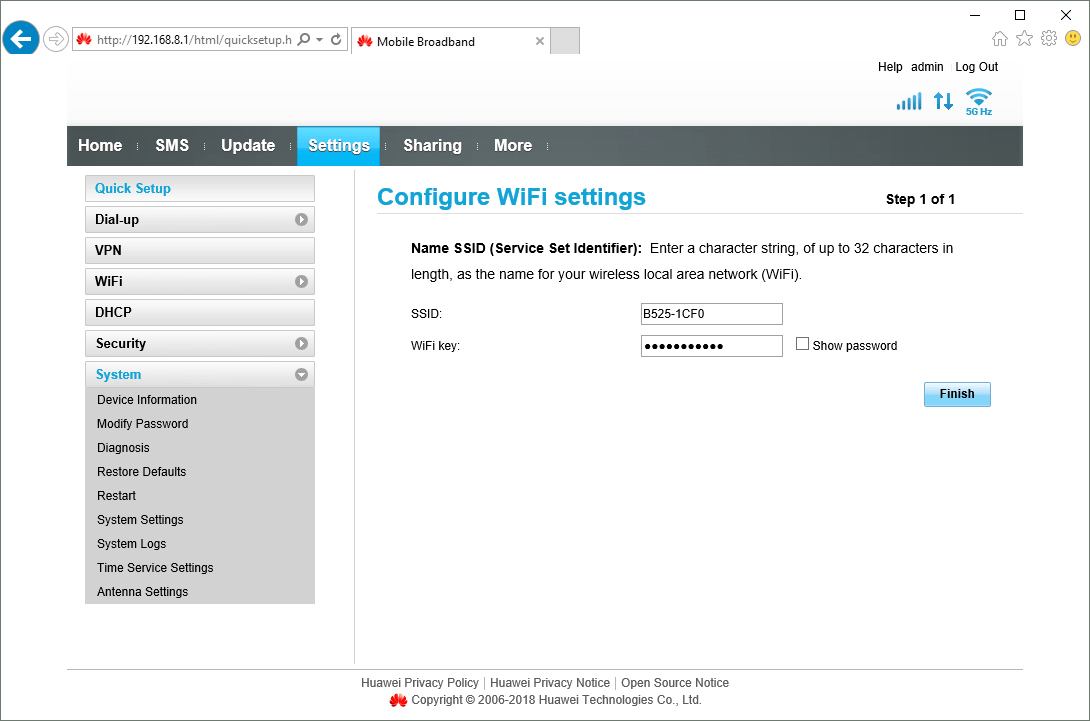1090x721 pixels.
Task: Open the Huawei Privacy Policy link
Action: [419, 682]
